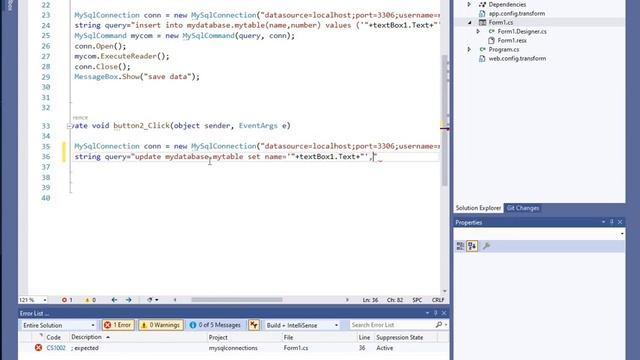This screenshot has height=360, width=640.
Task: Click the Property Pages wrench icon
Action: [487, 246]
